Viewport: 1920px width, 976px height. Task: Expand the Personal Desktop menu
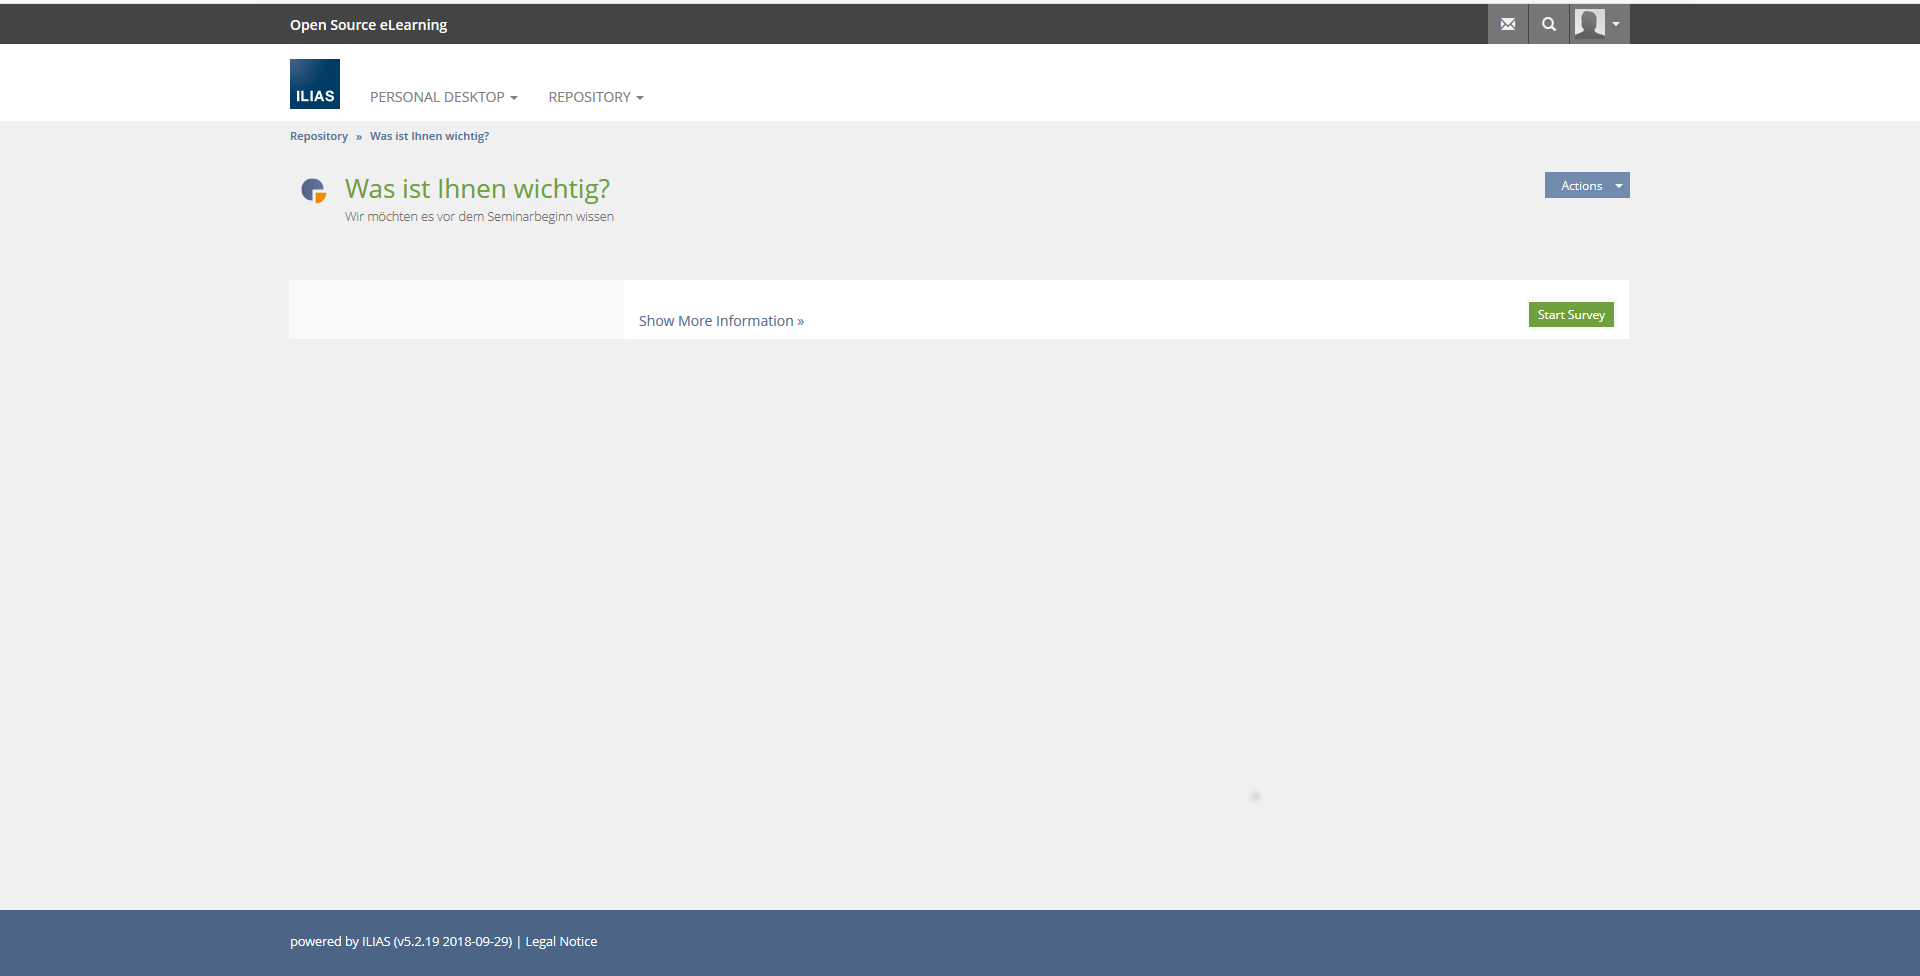pos(444,97)
